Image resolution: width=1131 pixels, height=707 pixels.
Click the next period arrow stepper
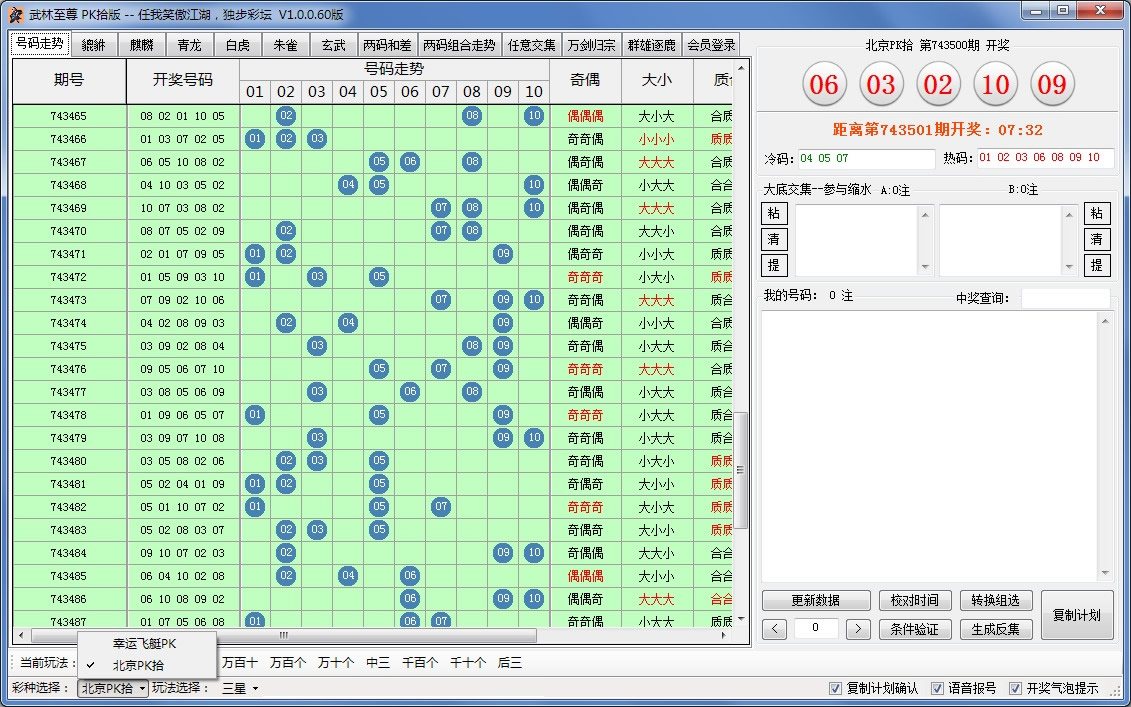coord(858,629)
